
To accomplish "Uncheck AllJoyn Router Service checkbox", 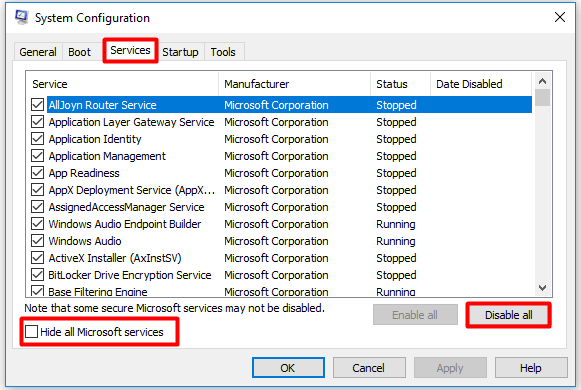I will point(37,105).
